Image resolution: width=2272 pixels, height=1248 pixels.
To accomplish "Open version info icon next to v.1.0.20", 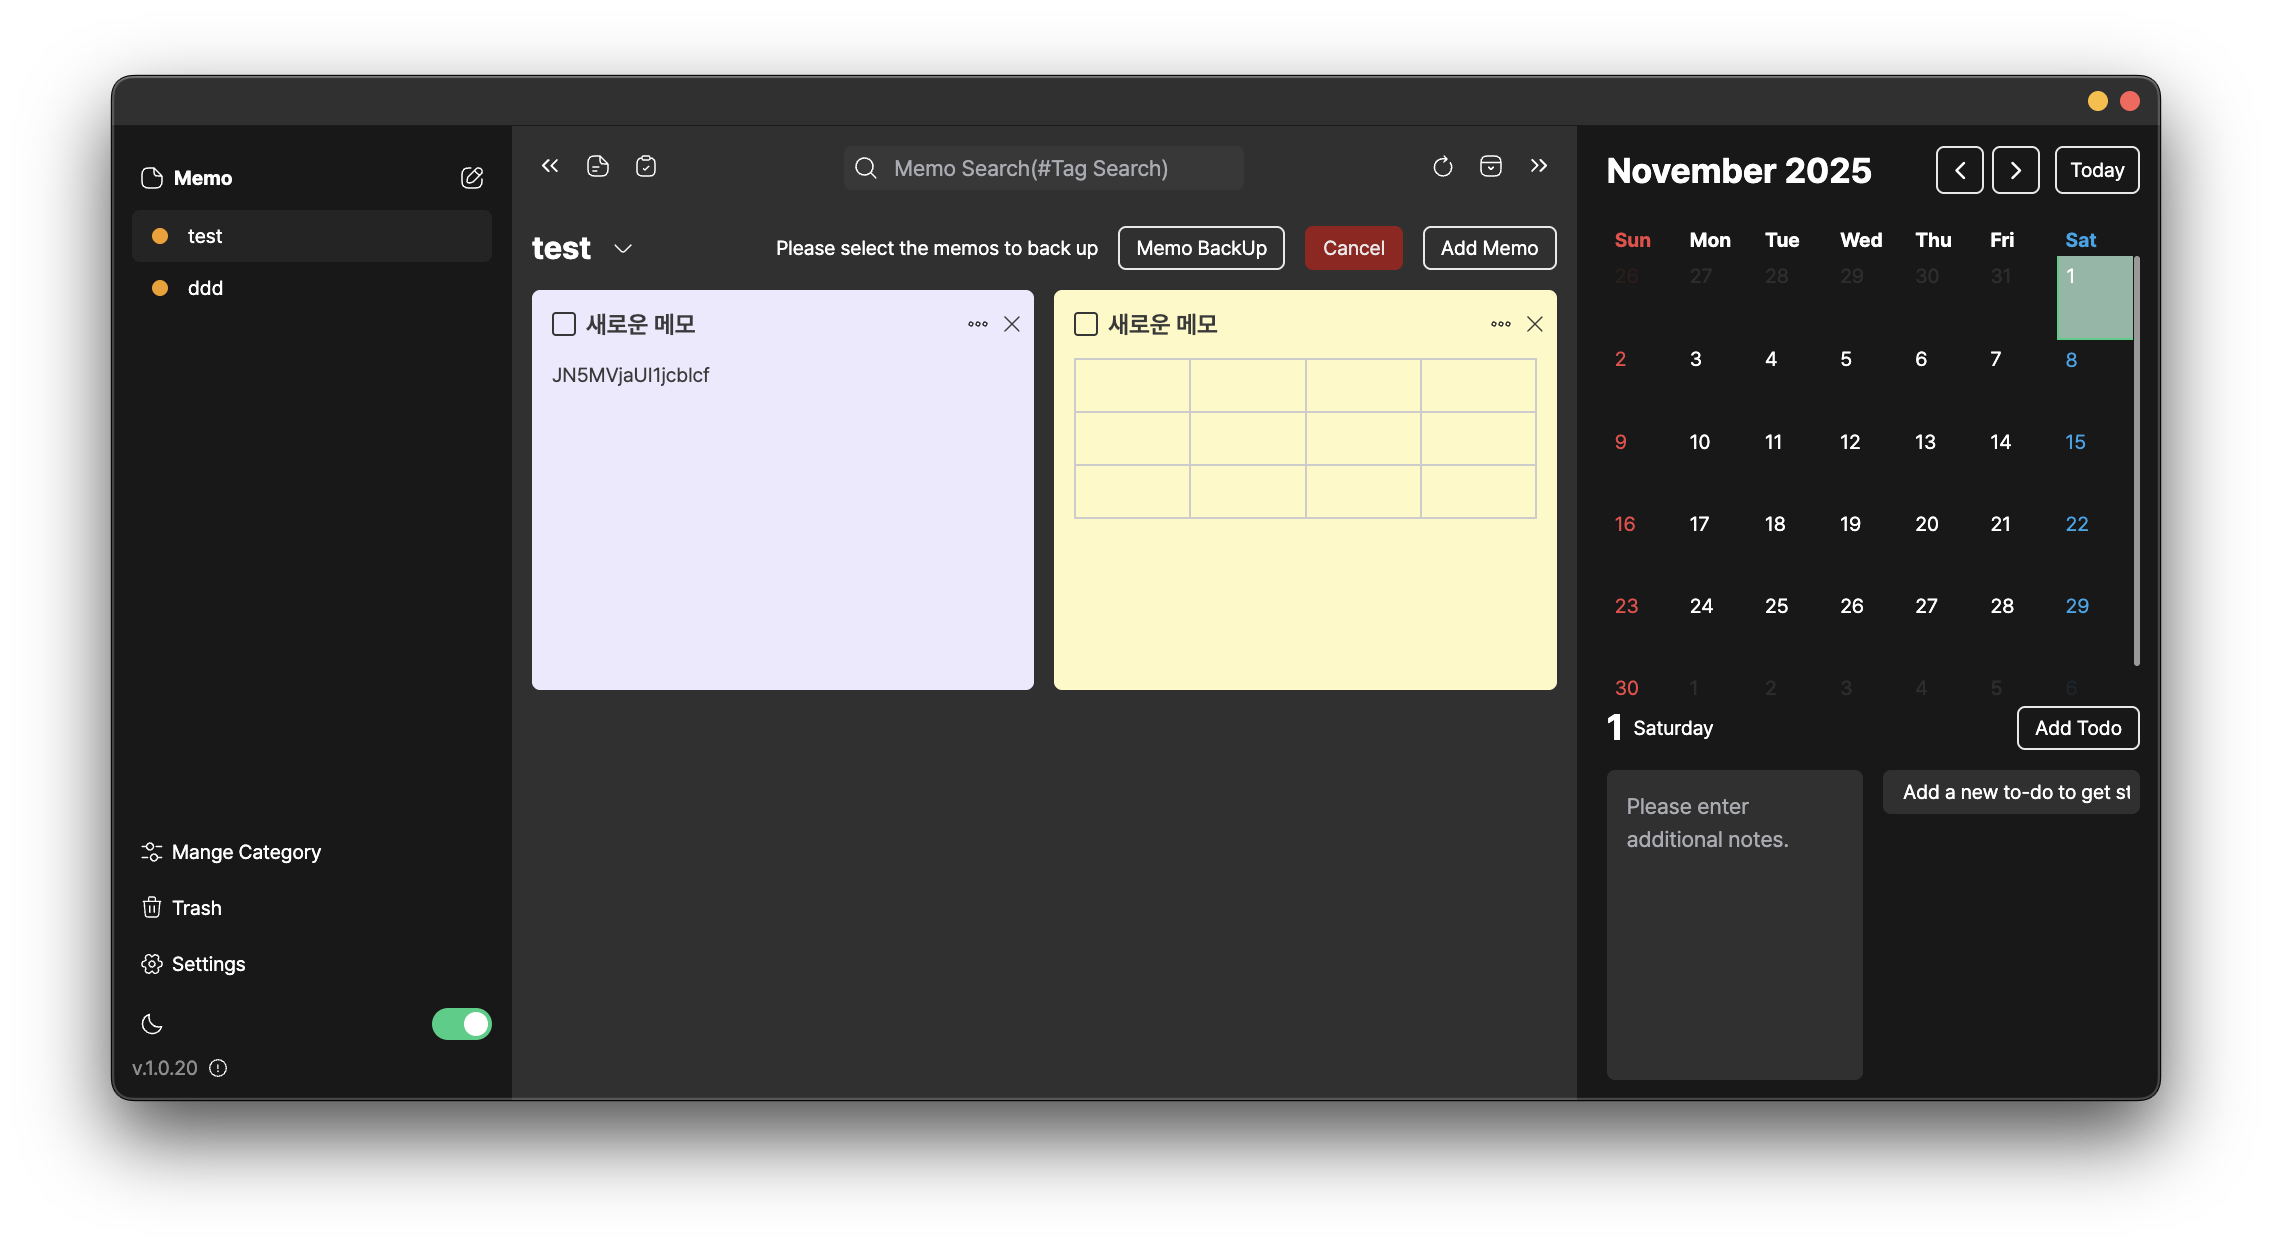I will pos(218,1068).
